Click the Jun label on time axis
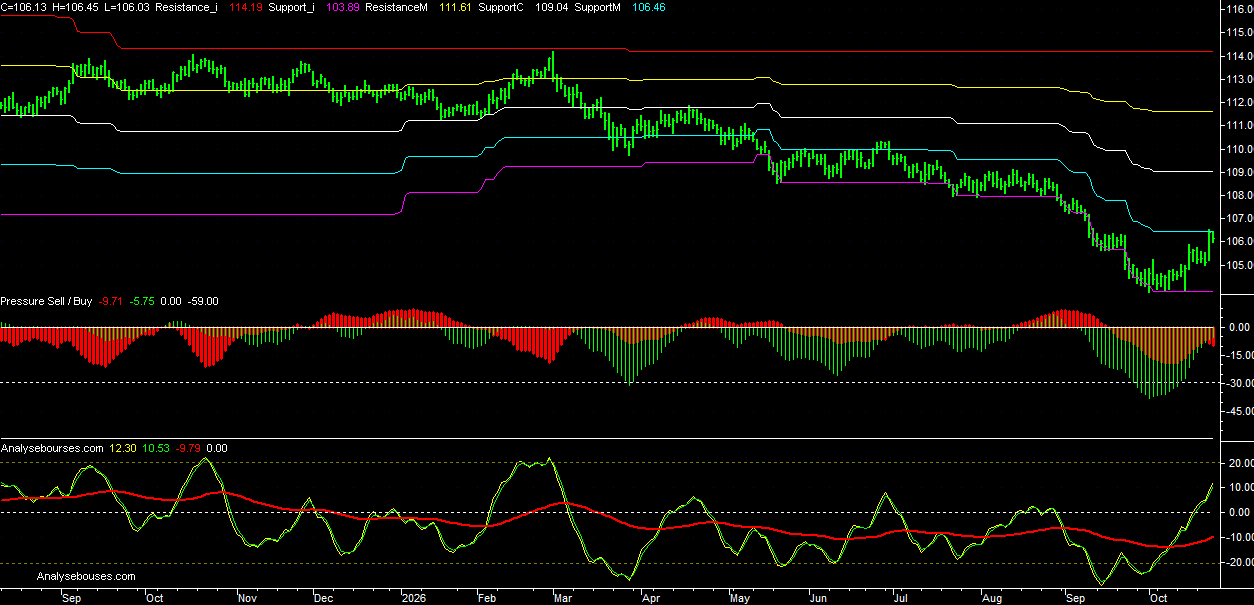Image resolution: width=1254 pixels, height=605 pixels. (x=817, y=598)
